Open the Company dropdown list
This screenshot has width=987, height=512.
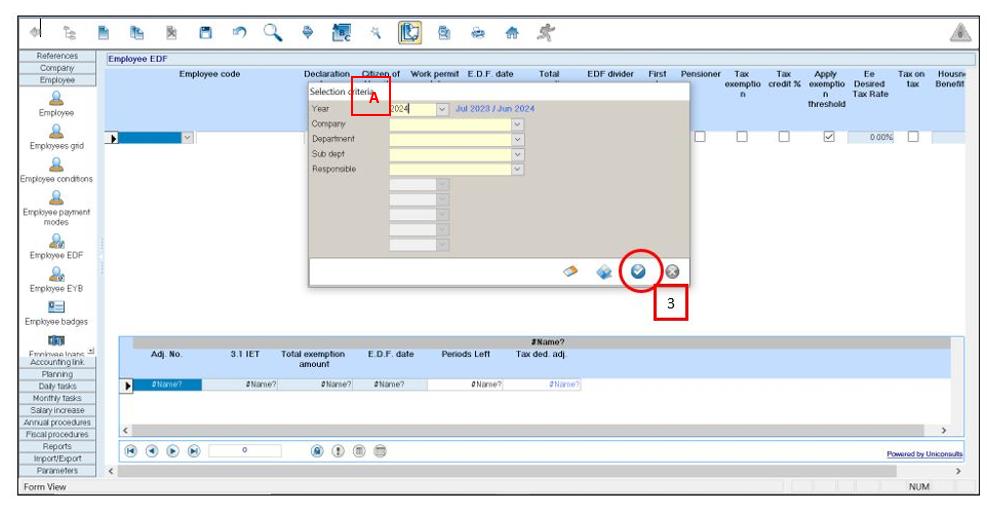(x=517, y=124)
